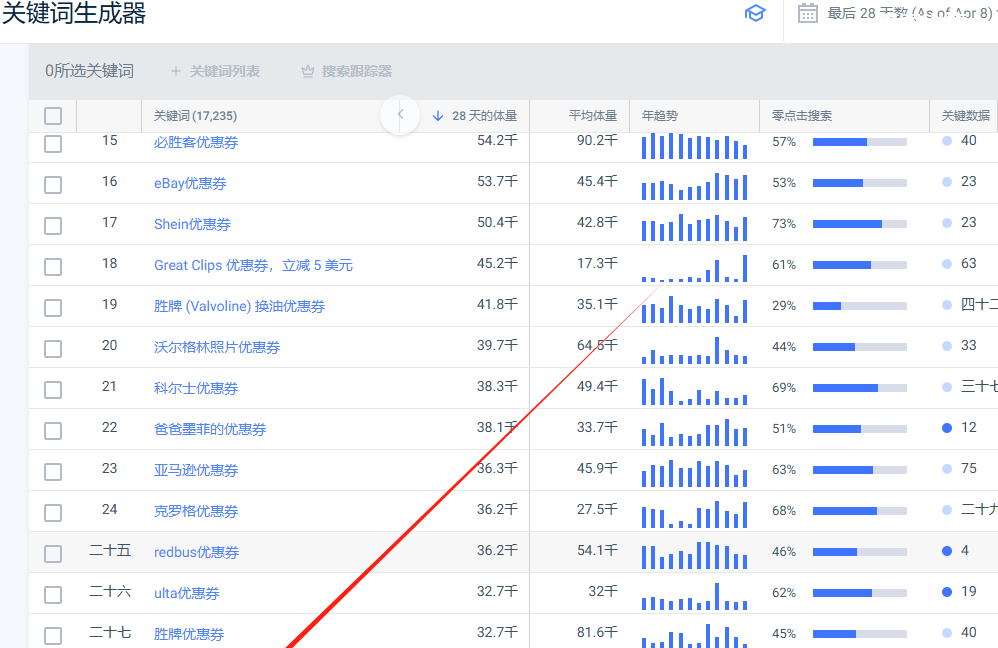Open the calendar date range icon

[x=808, y=13]
